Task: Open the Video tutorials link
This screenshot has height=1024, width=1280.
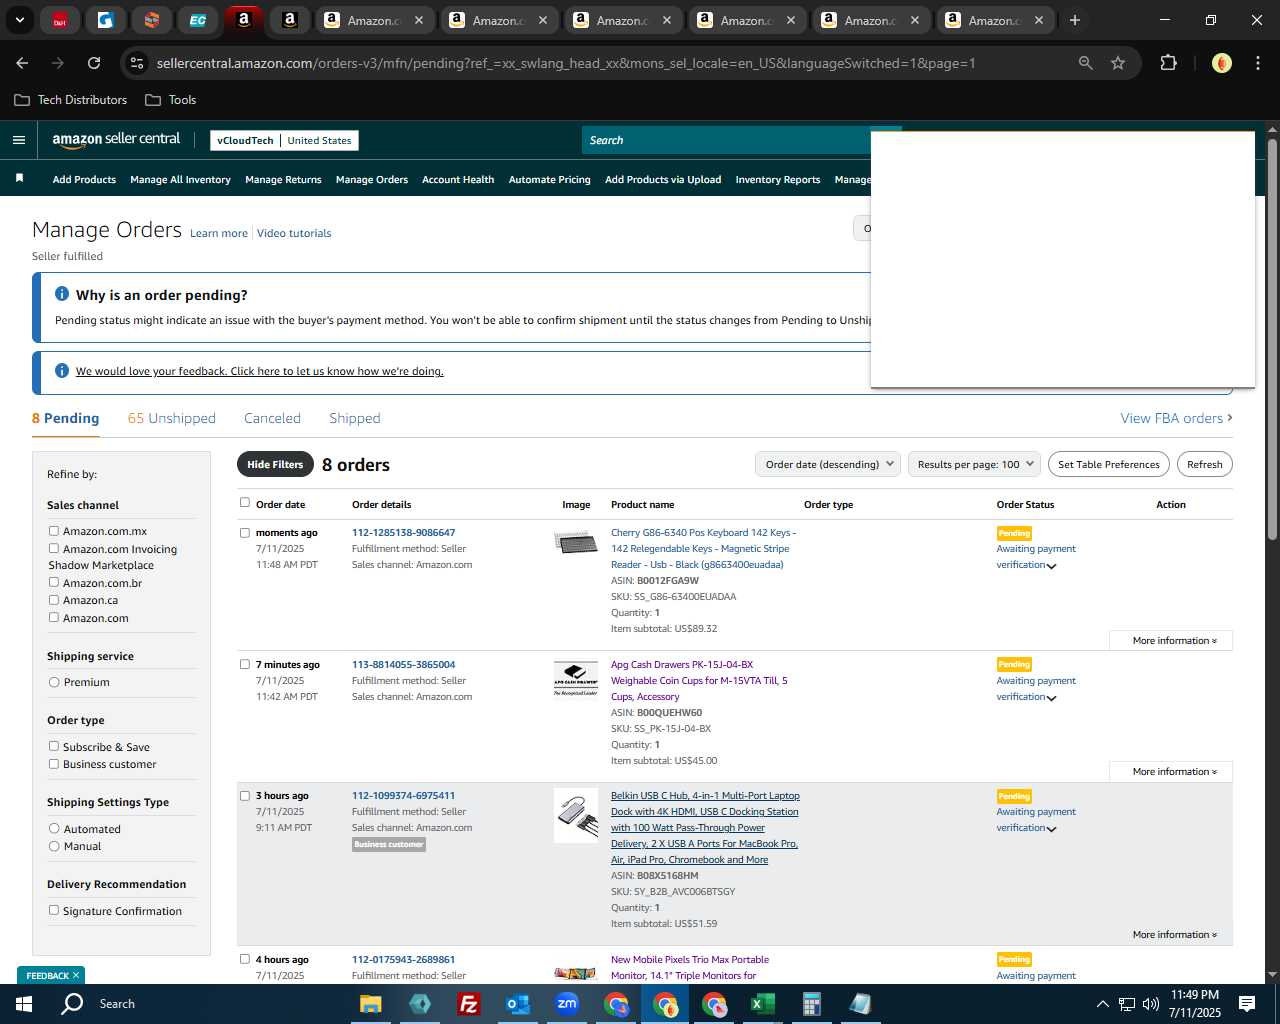Action: (294, 233)
